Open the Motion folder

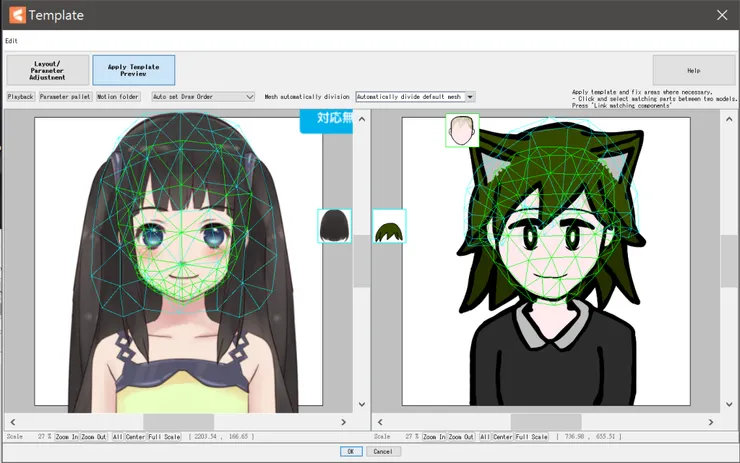(x=118, y=97)
